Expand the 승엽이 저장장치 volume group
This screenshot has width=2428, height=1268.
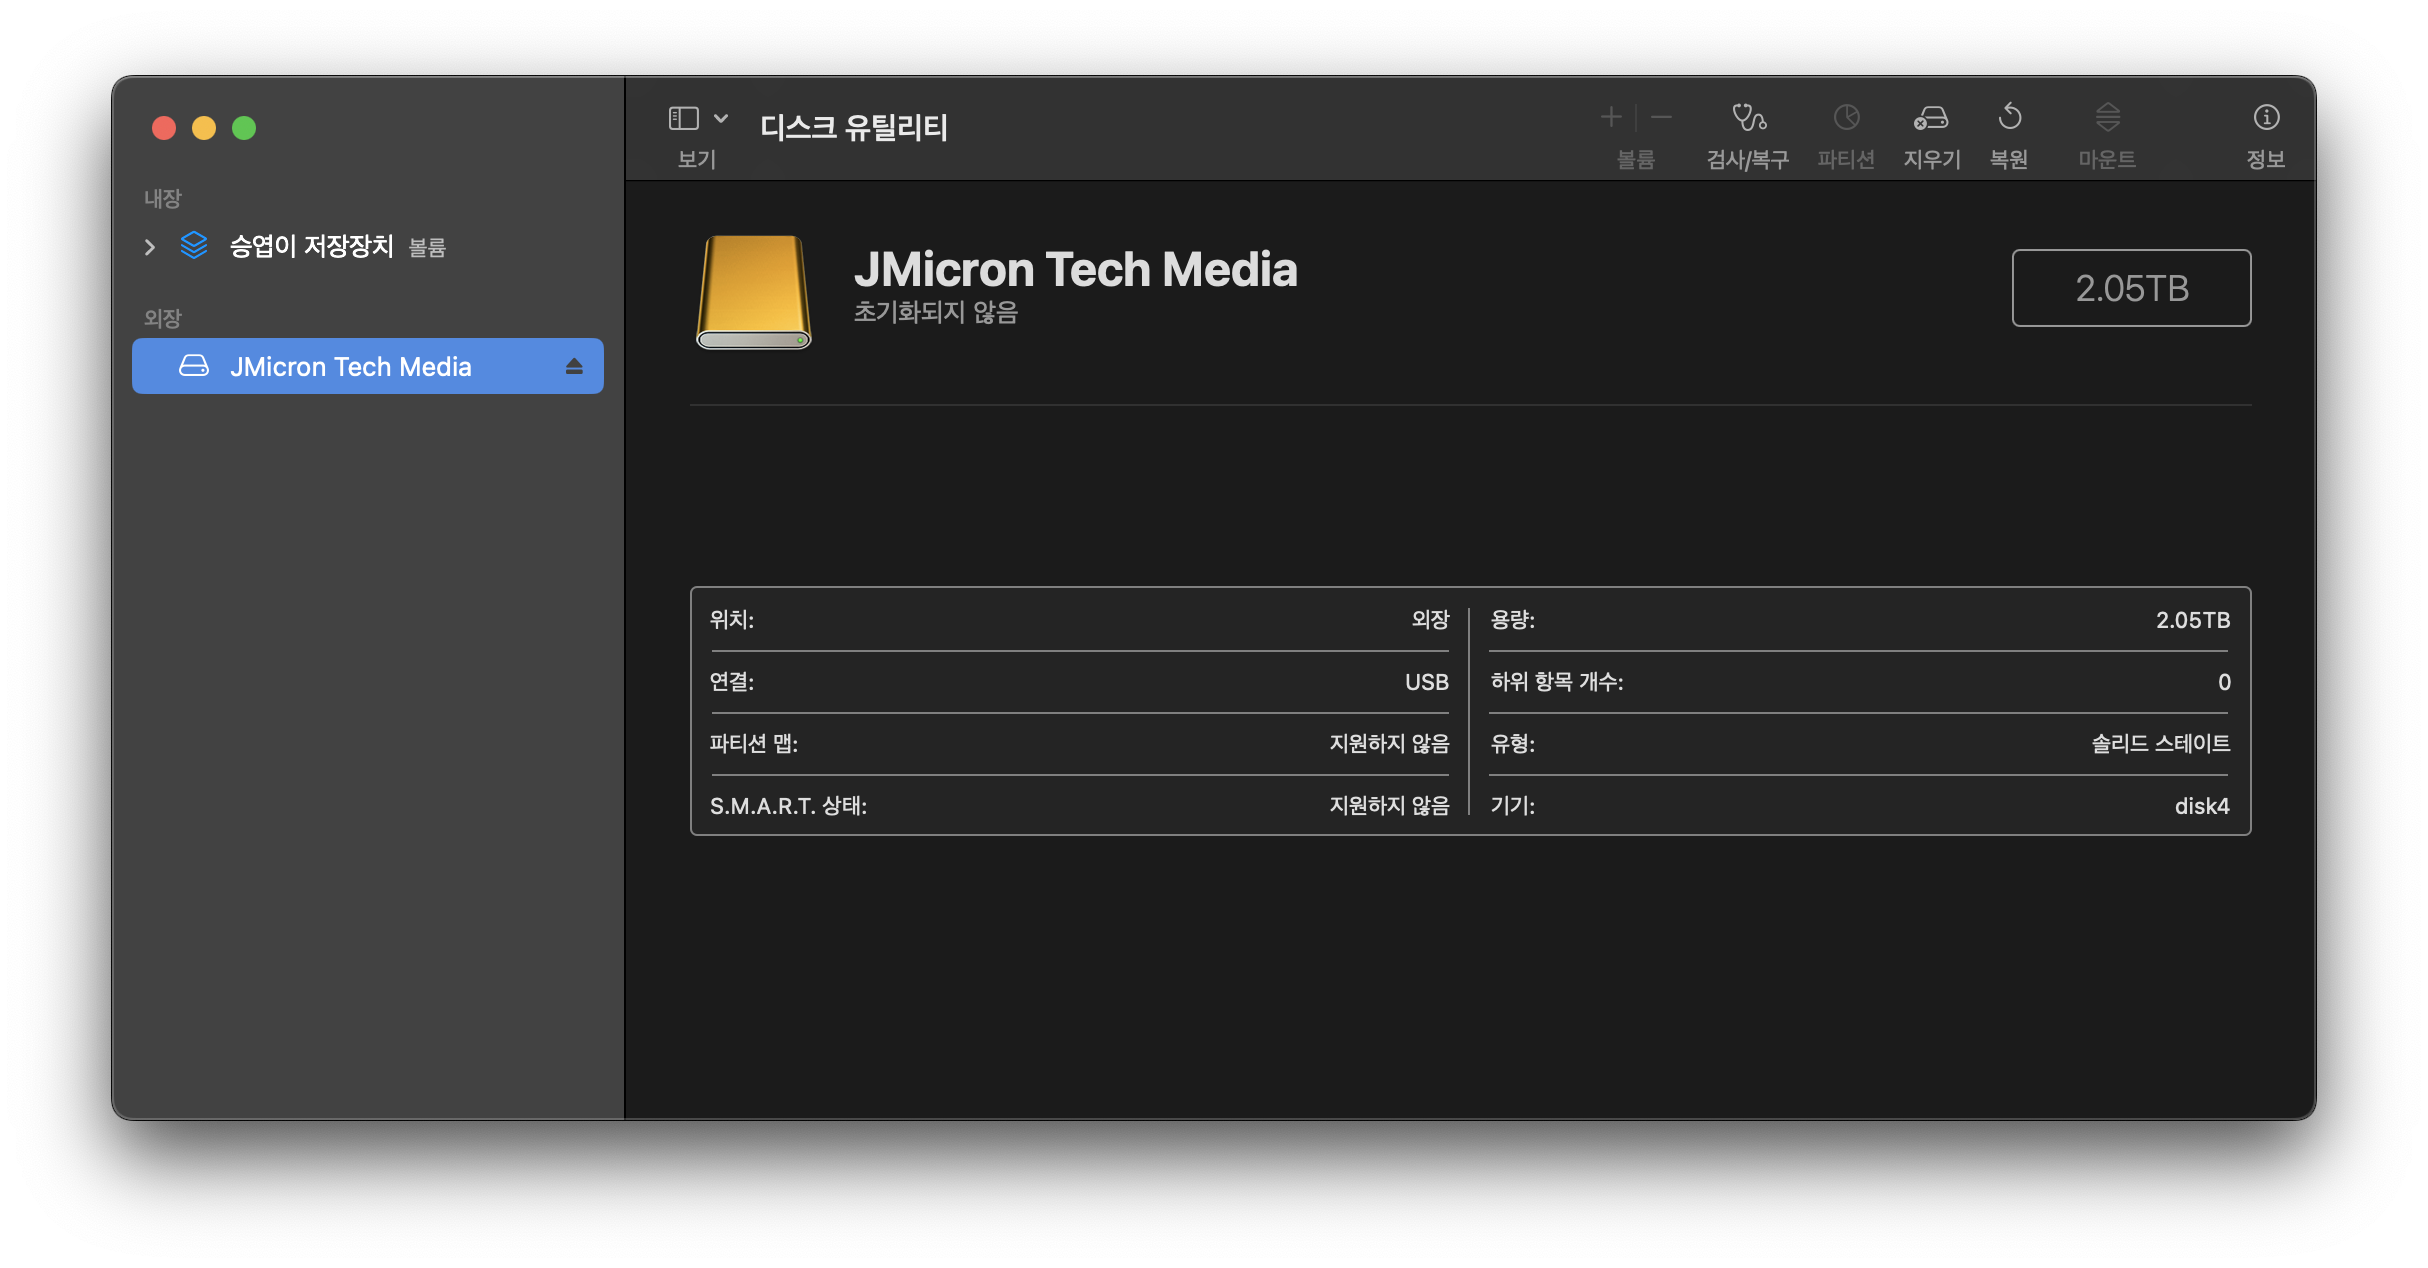coord(150,247)
